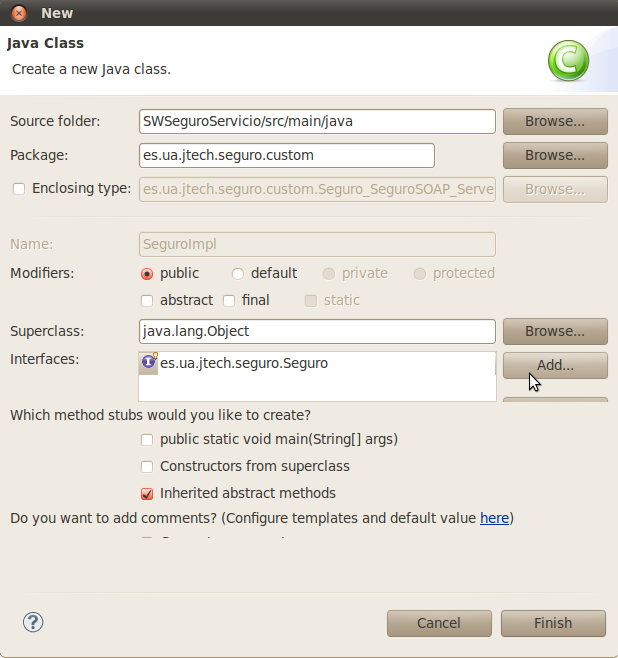
Task: Check the abstract modifier checkbox
Action: tap(147, 301)
